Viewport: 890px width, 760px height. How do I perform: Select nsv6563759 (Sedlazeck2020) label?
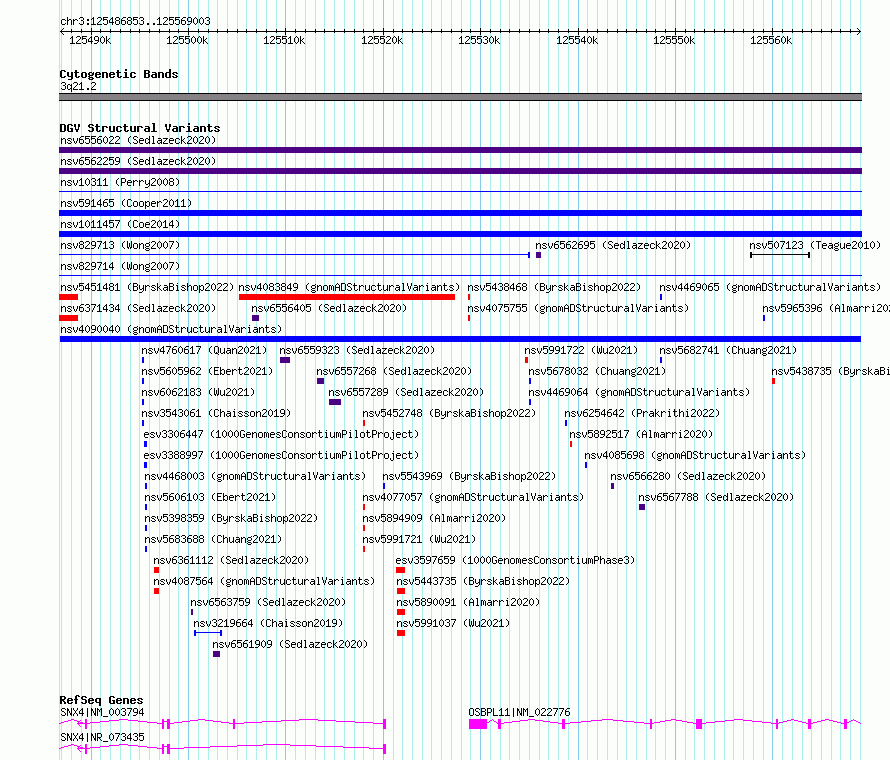point(268,602)
